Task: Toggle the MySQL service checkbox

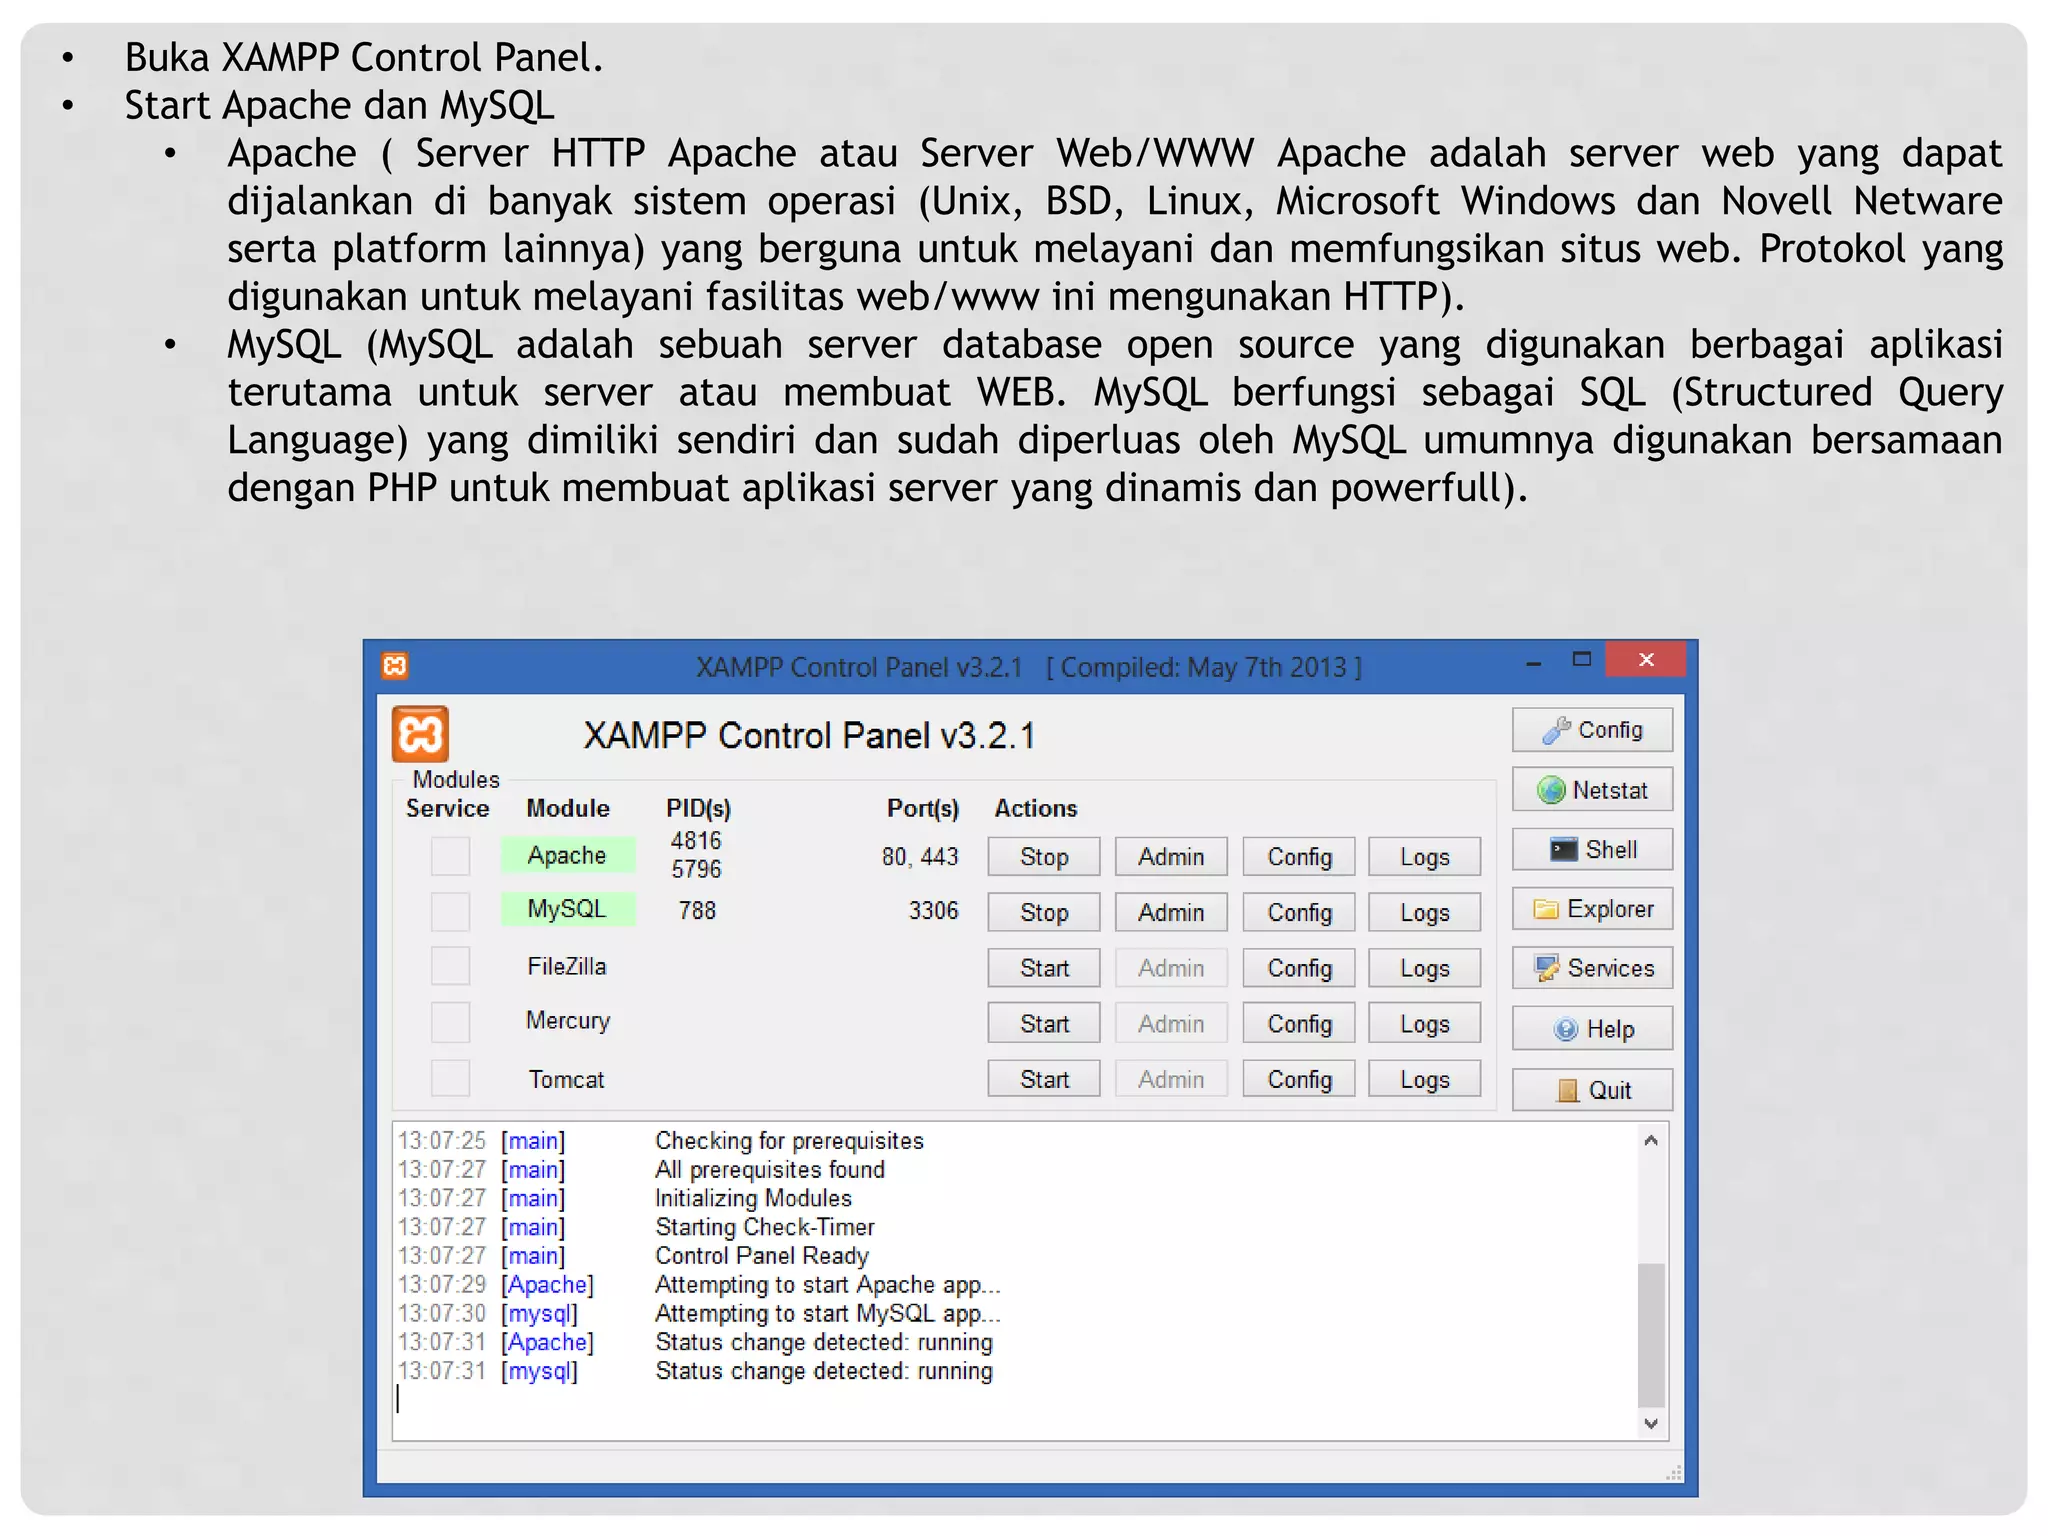Action: 450,911
